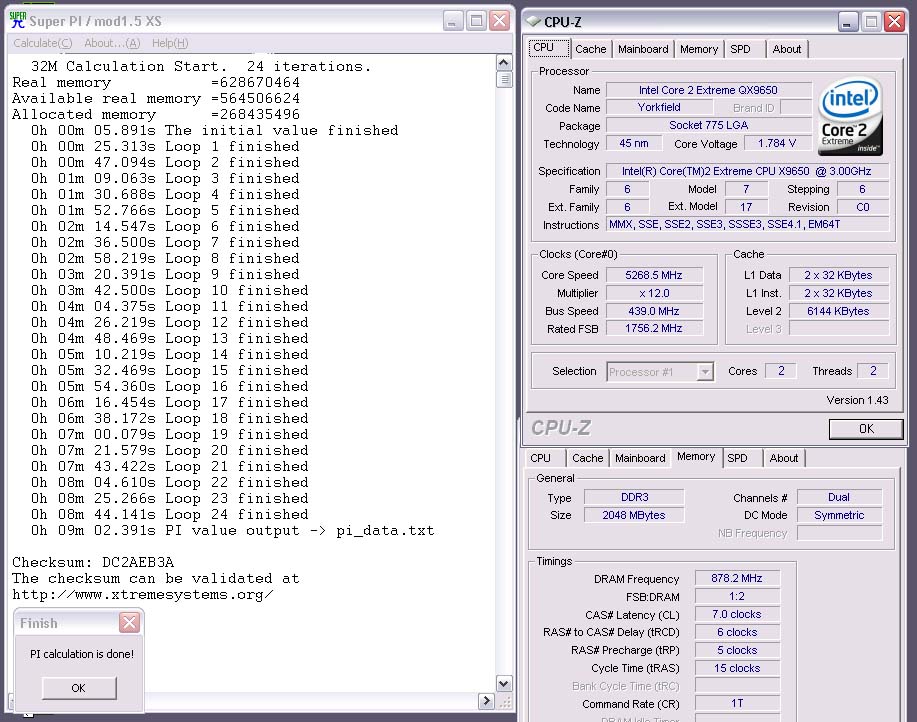The height and width of the screenshot is (722, 917).
Task: Click the xtremesystems.org URL text
Action: 143,595
